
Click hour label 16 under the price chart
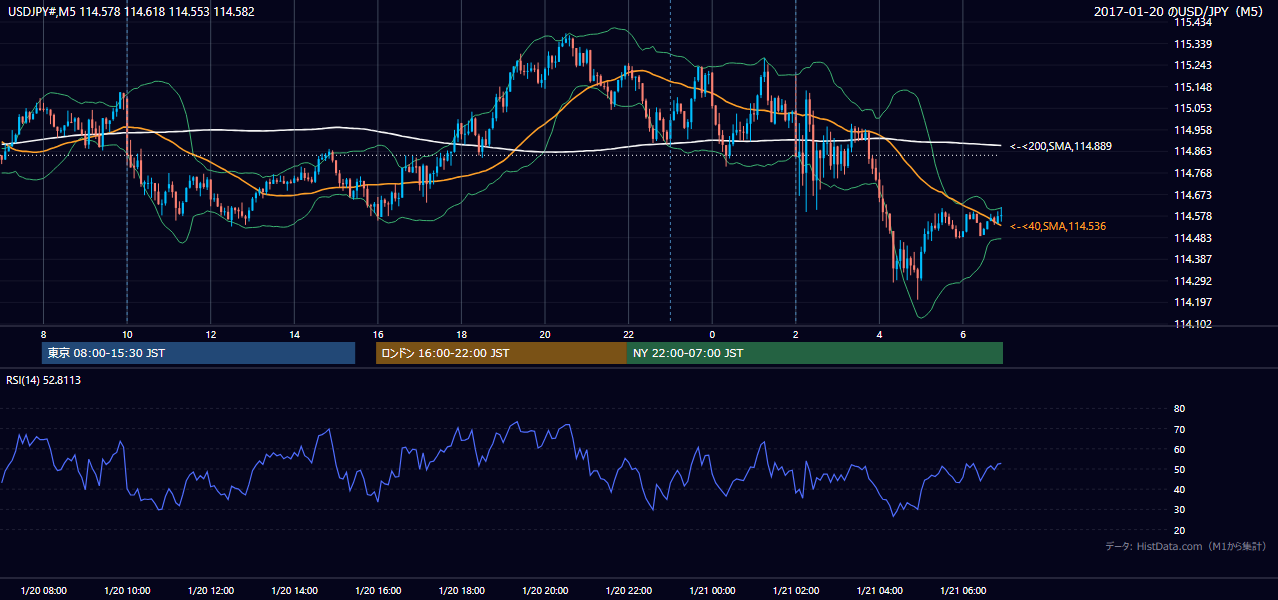tap(377, 334)
